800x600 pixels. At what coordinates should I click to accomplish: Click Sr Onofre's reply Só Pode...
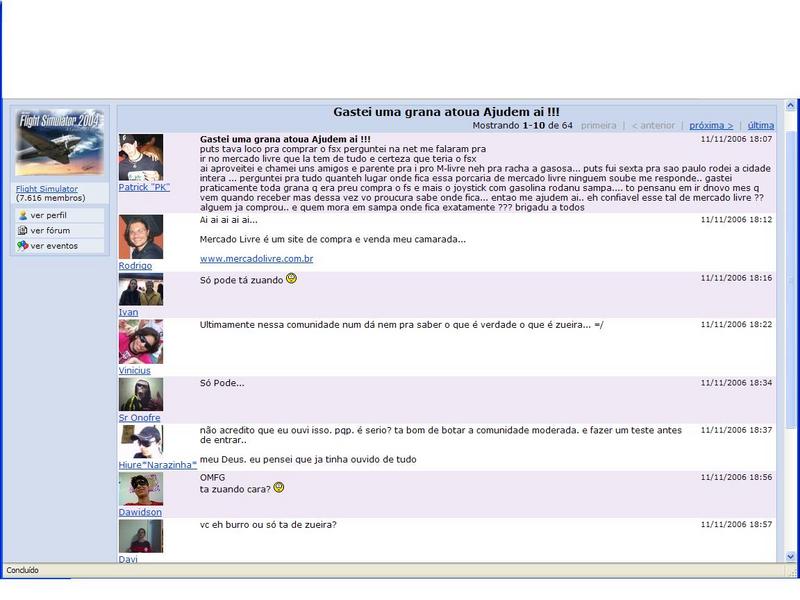[x=222, y=383]
